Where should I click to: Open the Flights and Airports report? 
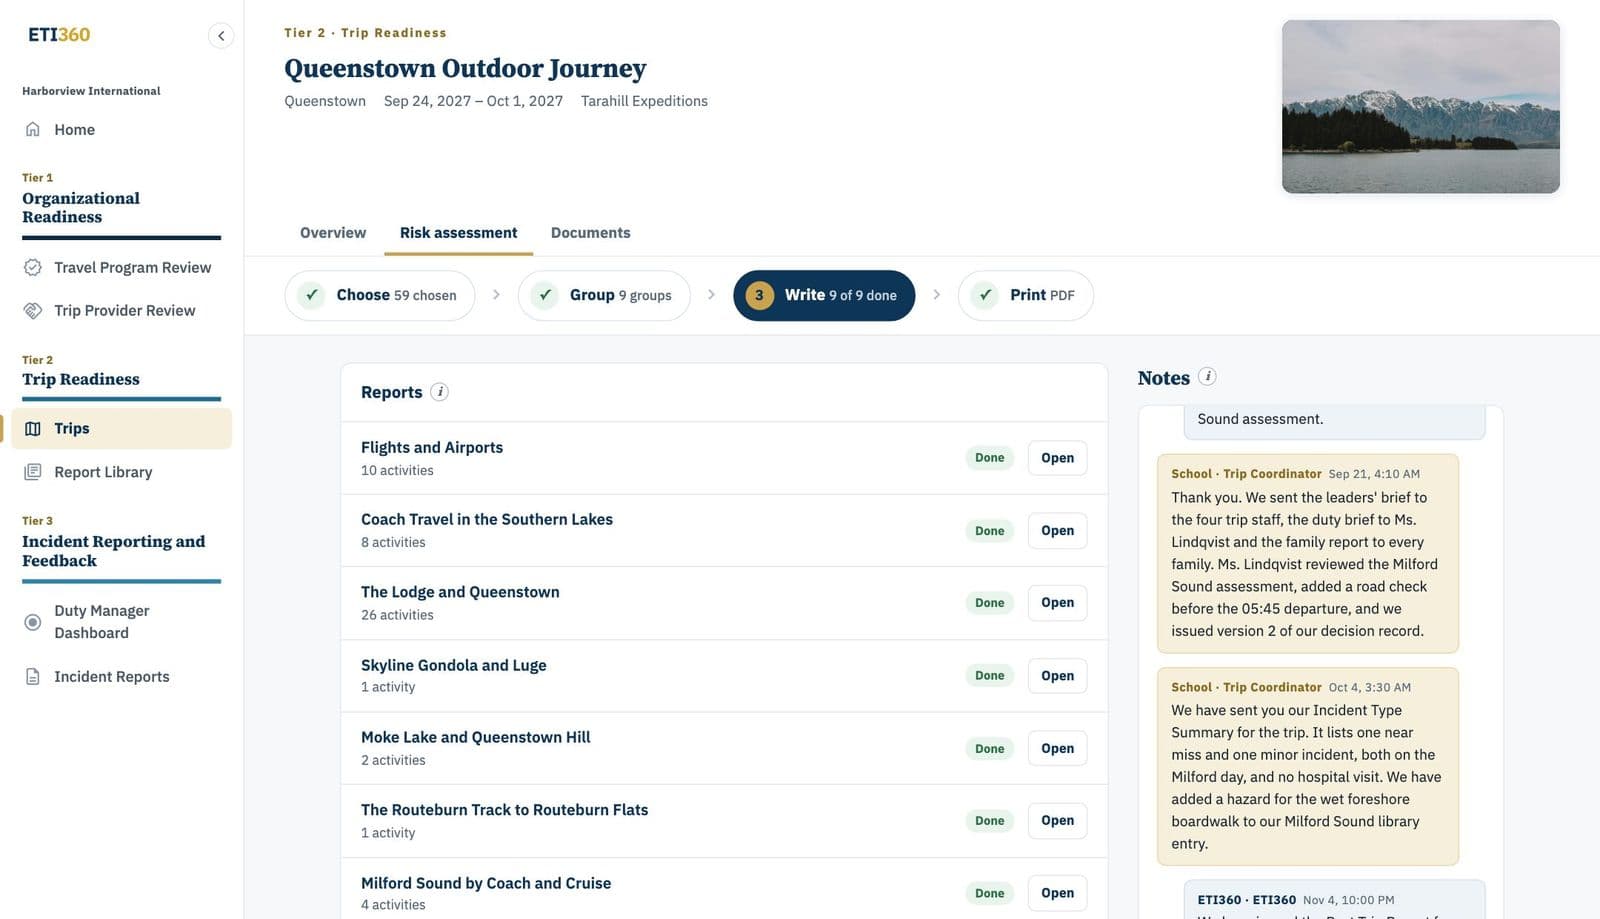[1057, 458]
